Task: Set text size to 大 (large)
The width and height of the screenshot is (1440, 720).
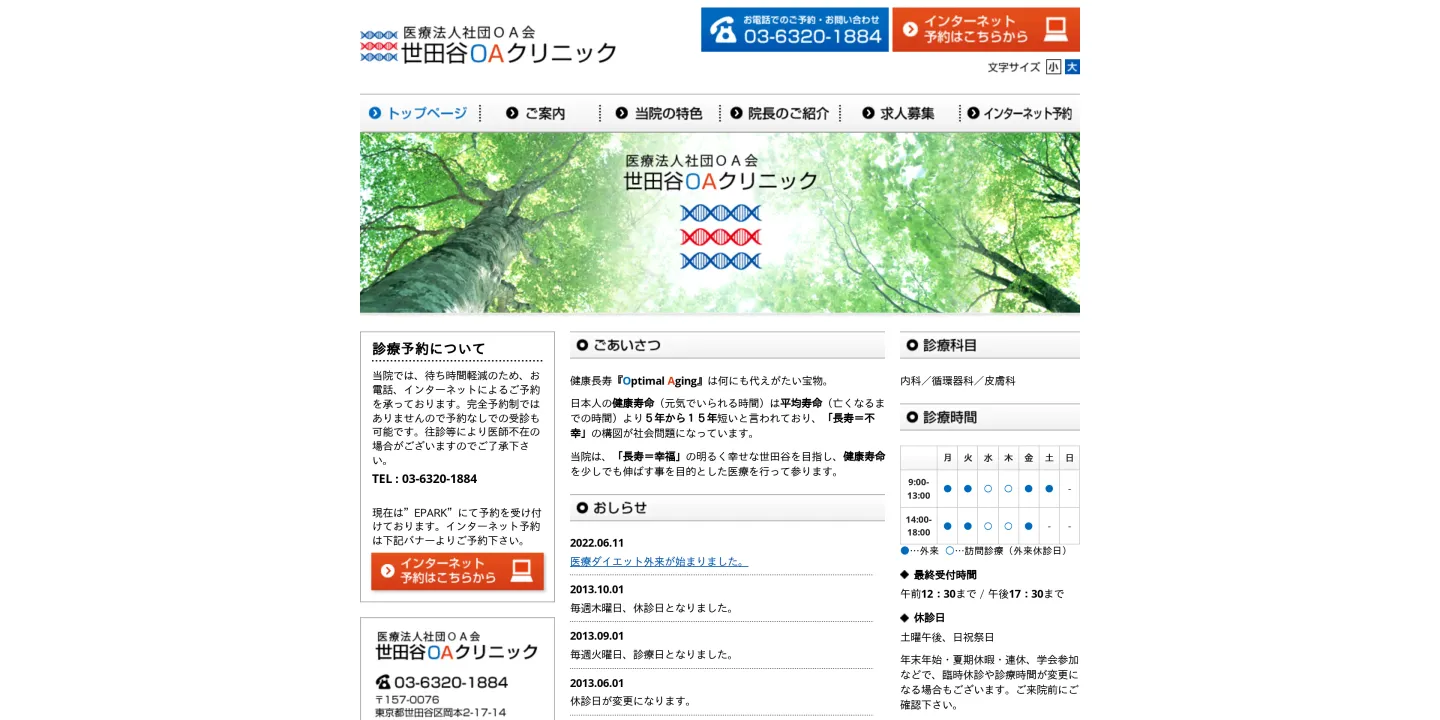Action: coord(1072,67)
